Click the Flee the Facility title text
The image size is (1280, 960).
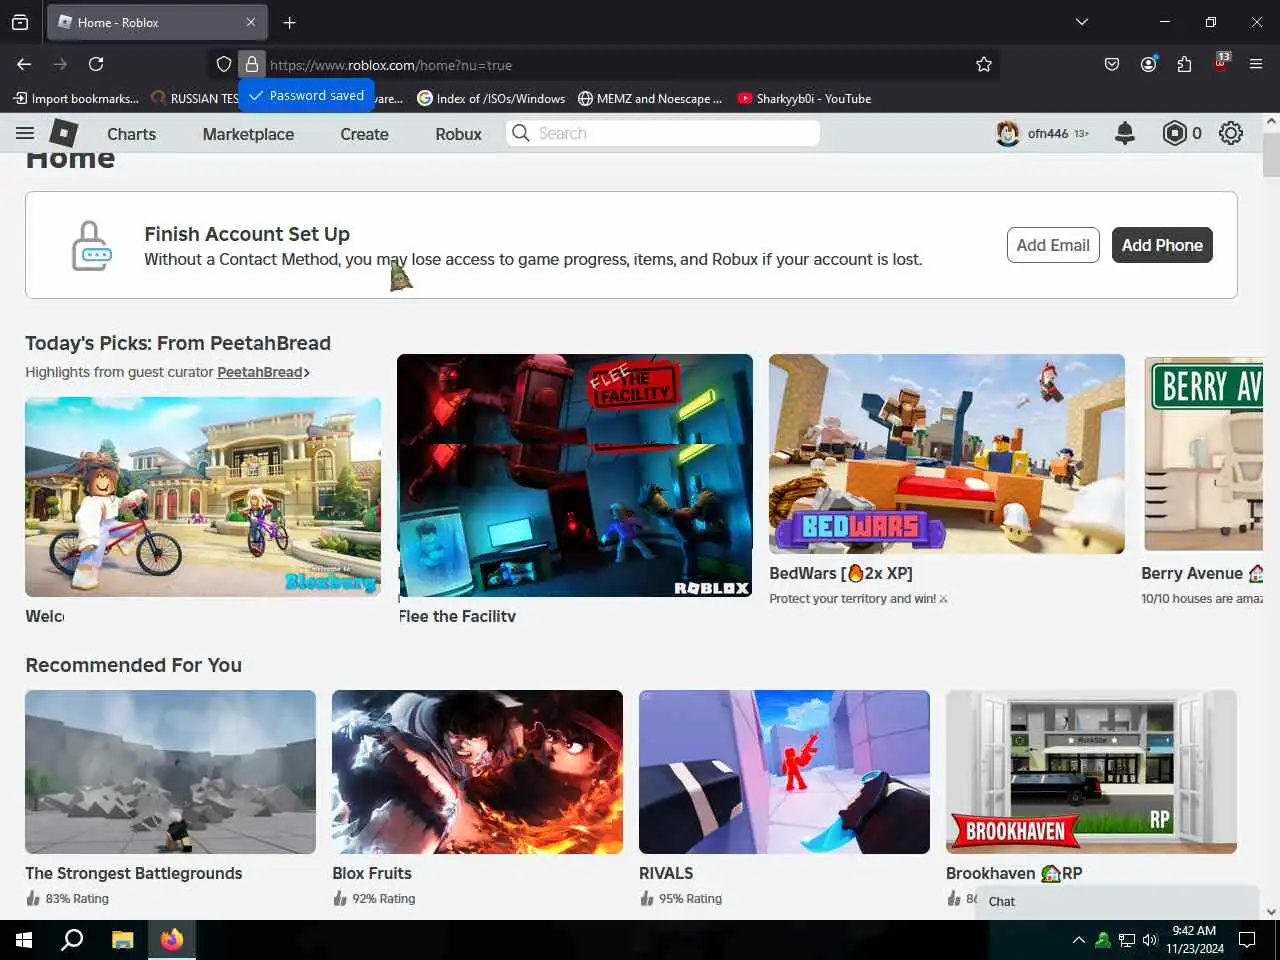[457, 616]
